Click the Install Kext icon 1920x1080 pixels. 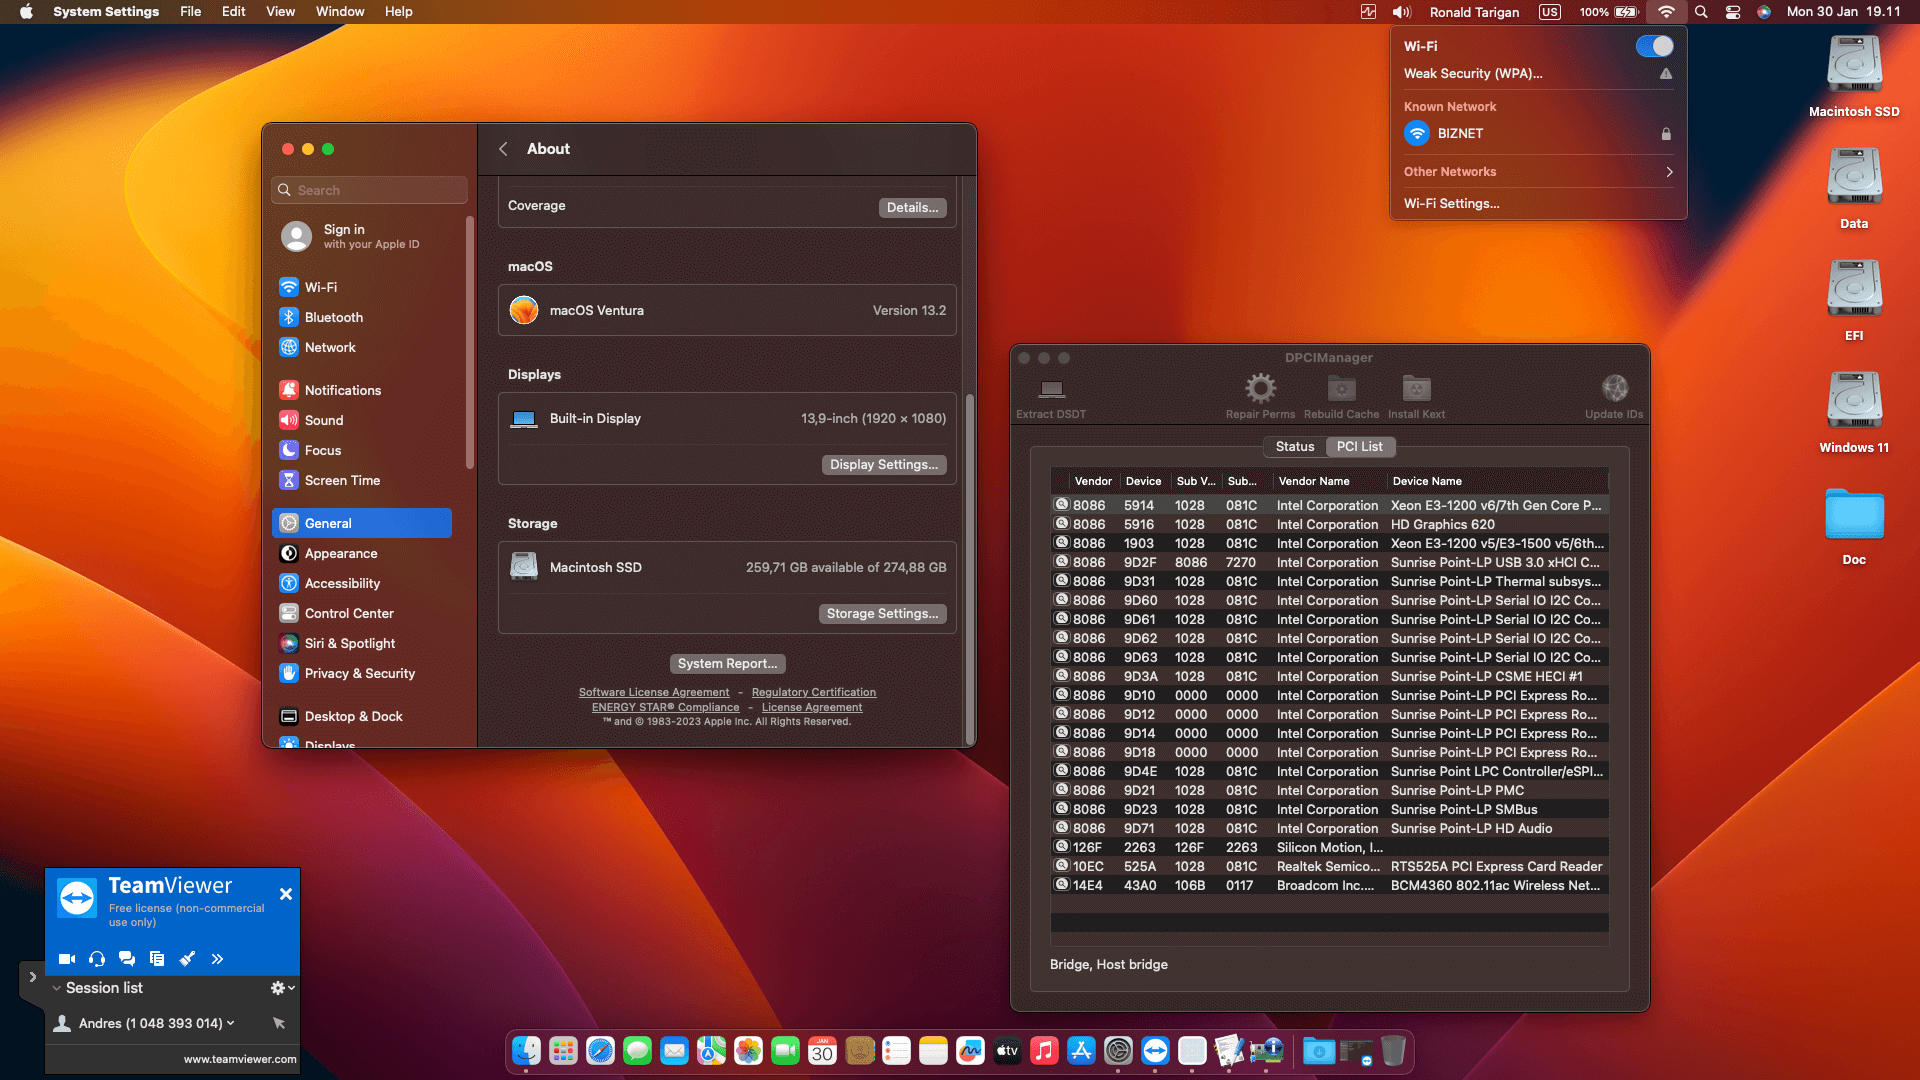1415,390
